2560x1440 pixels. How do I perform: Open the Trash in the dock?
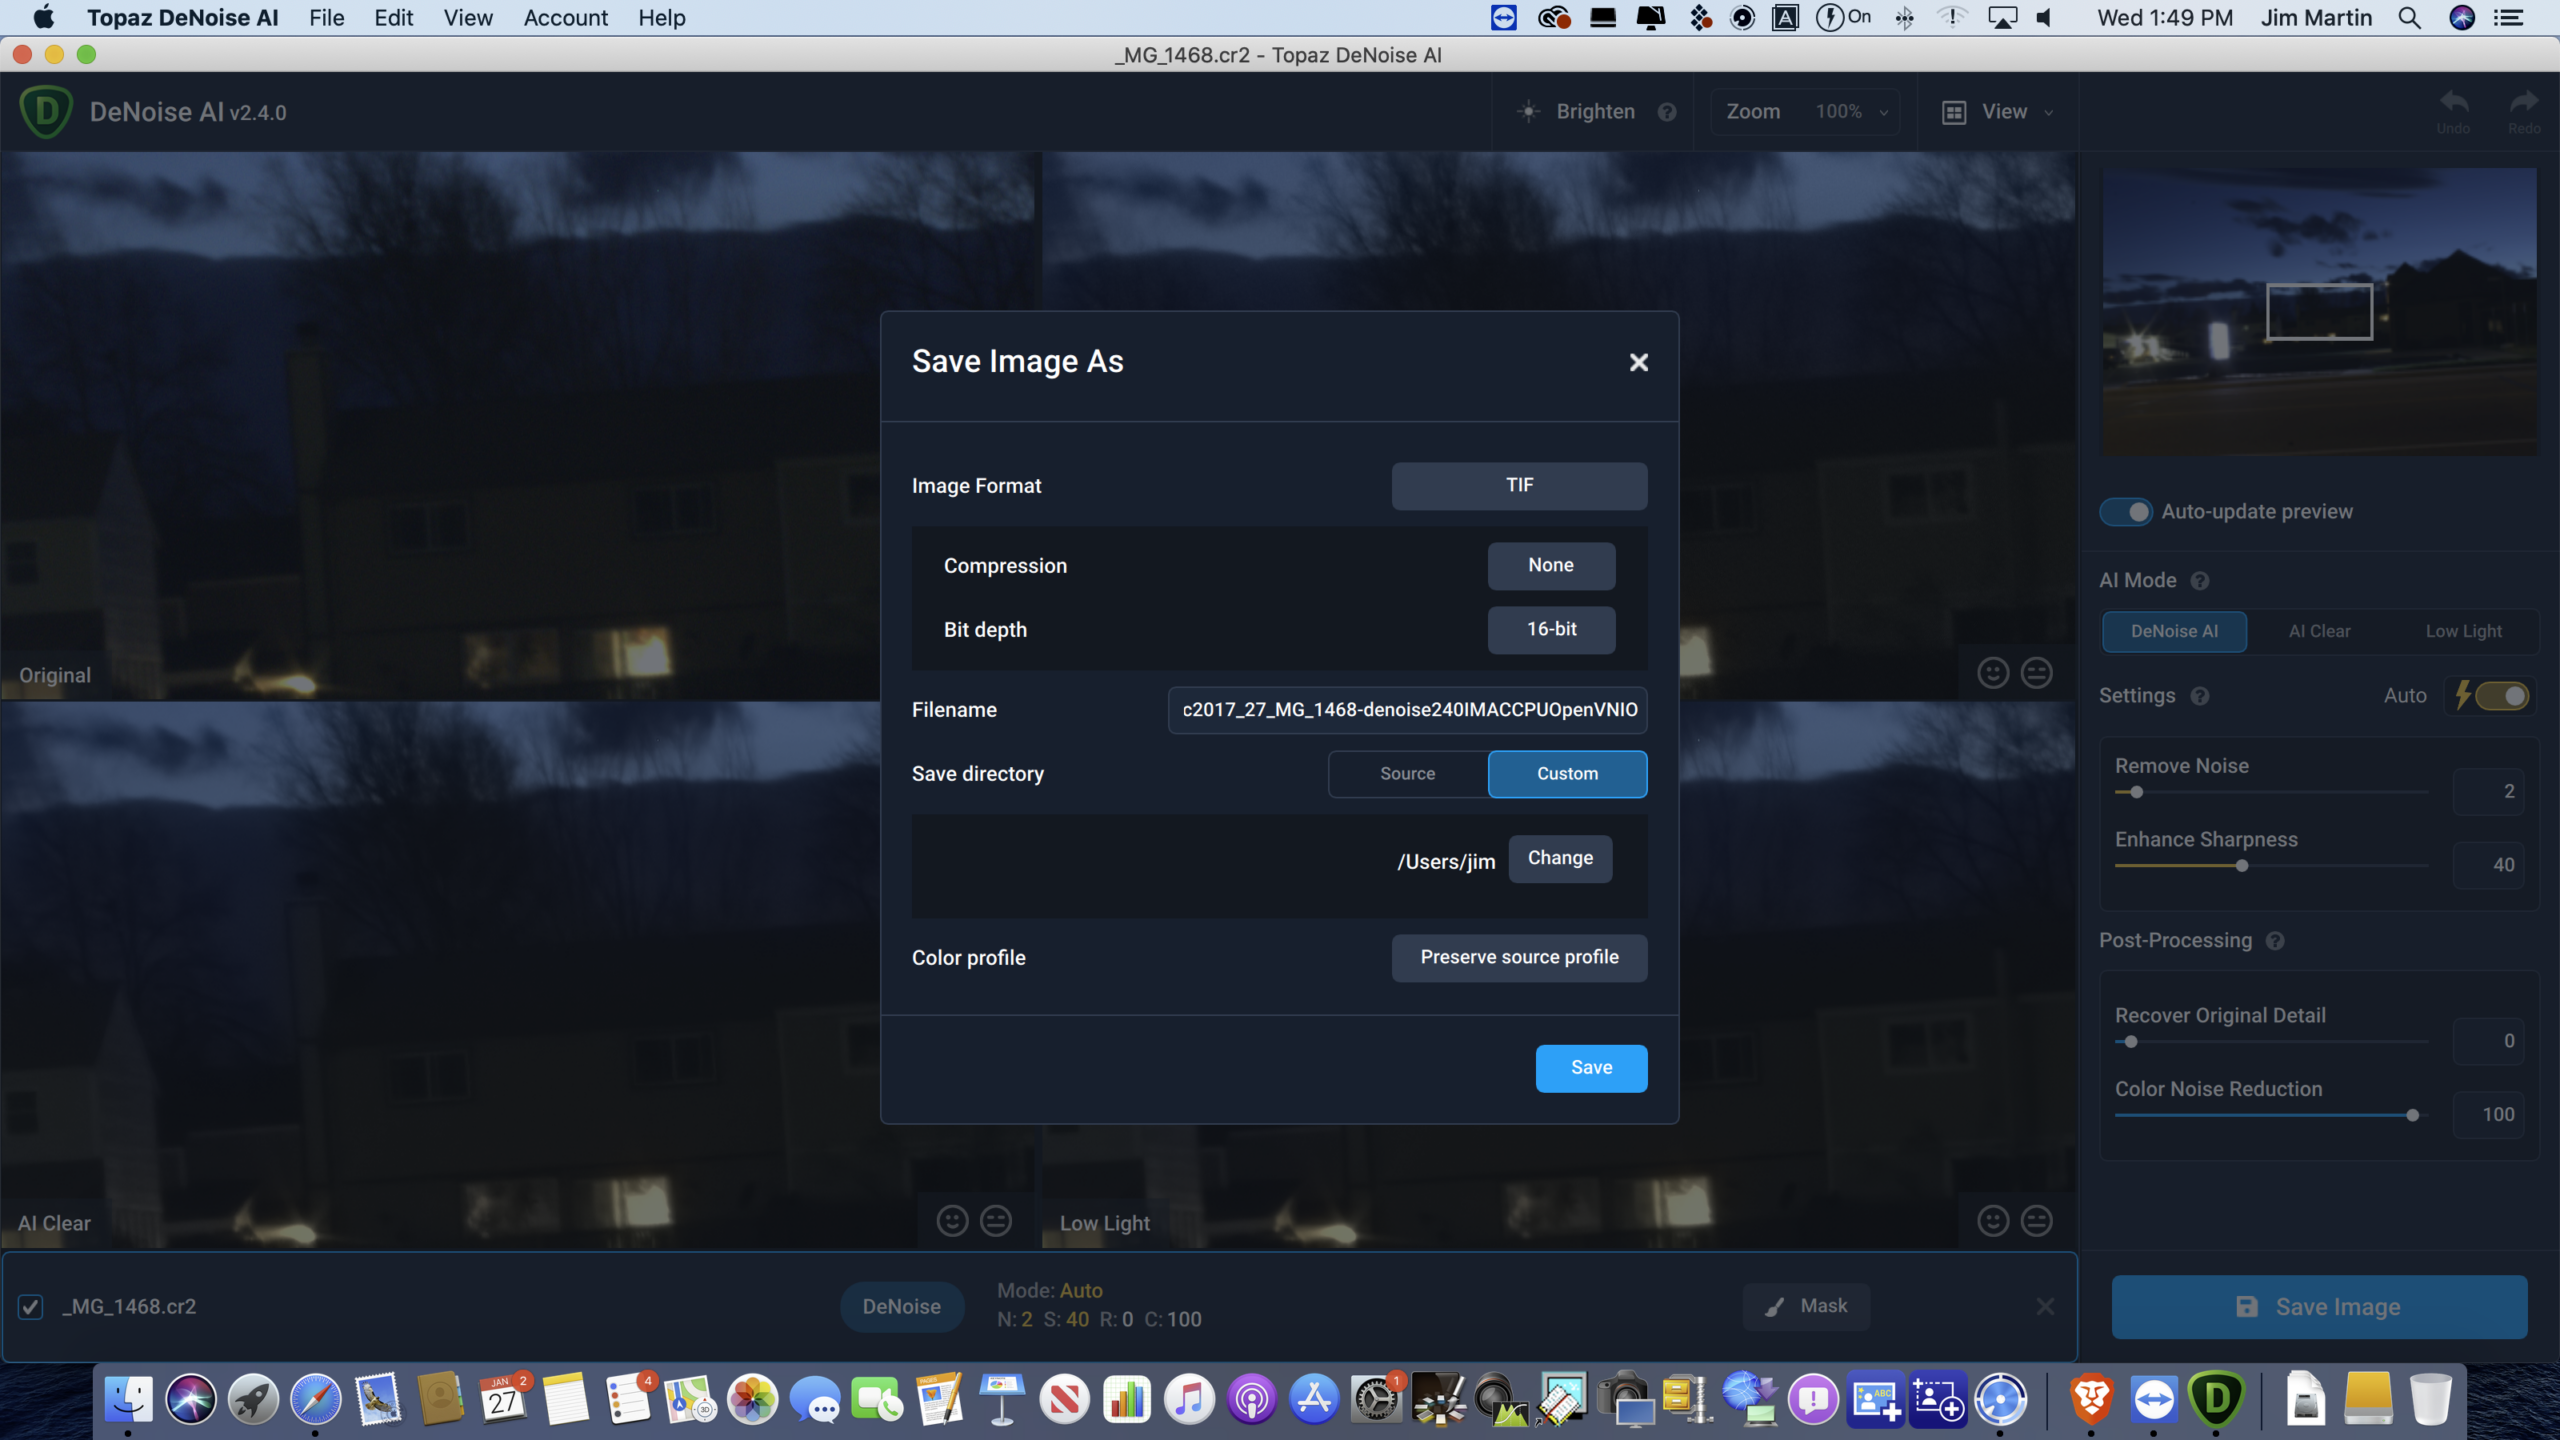click(2430, 1398)
